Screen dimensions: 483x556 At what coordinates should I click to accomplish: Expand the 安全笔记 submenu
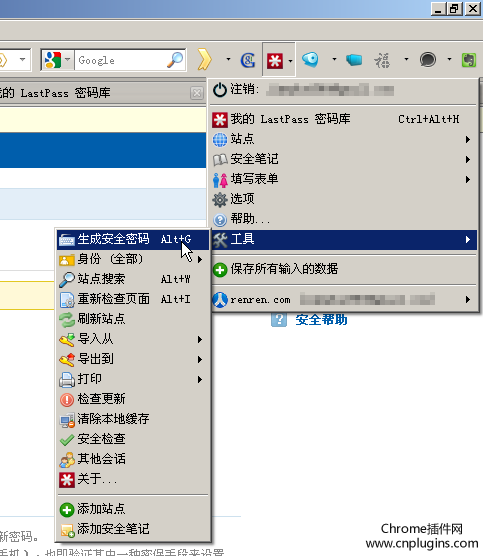(343, 159)
